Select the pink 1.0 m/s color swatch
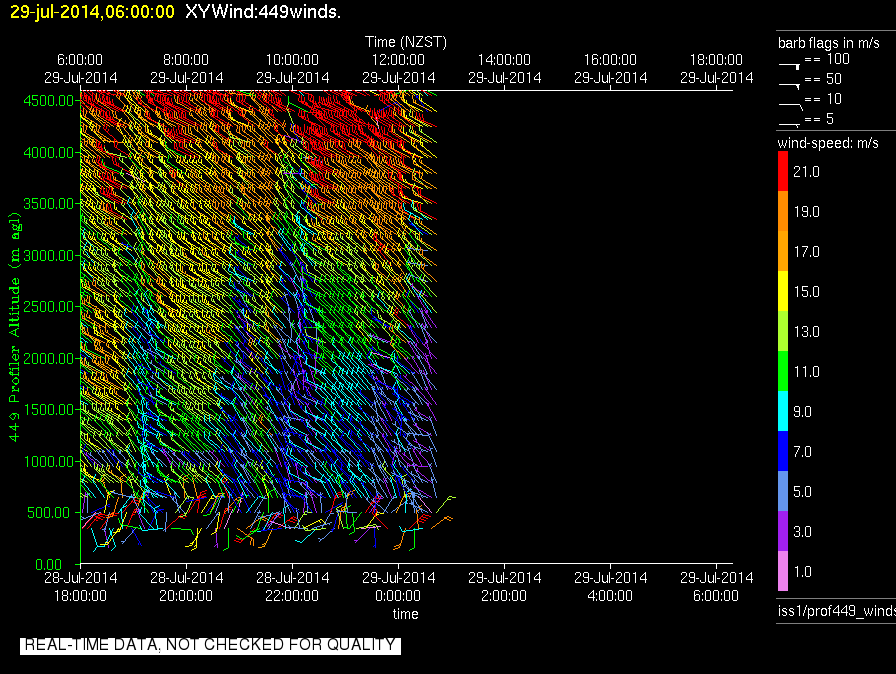896x674 pixels. pyautogui.click(x=783, y=571)
